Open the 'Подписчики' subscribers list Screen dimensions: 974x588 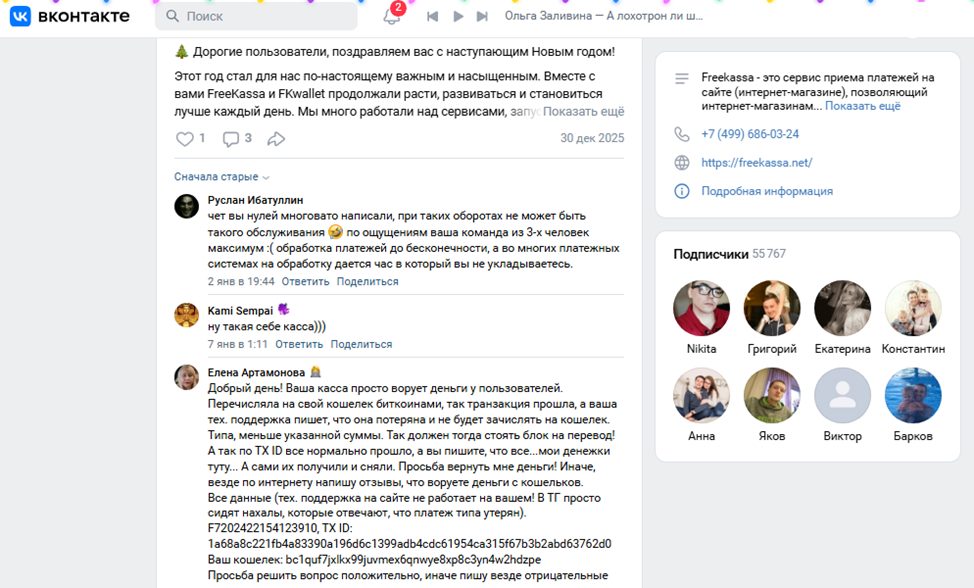(x=711, y=254)
